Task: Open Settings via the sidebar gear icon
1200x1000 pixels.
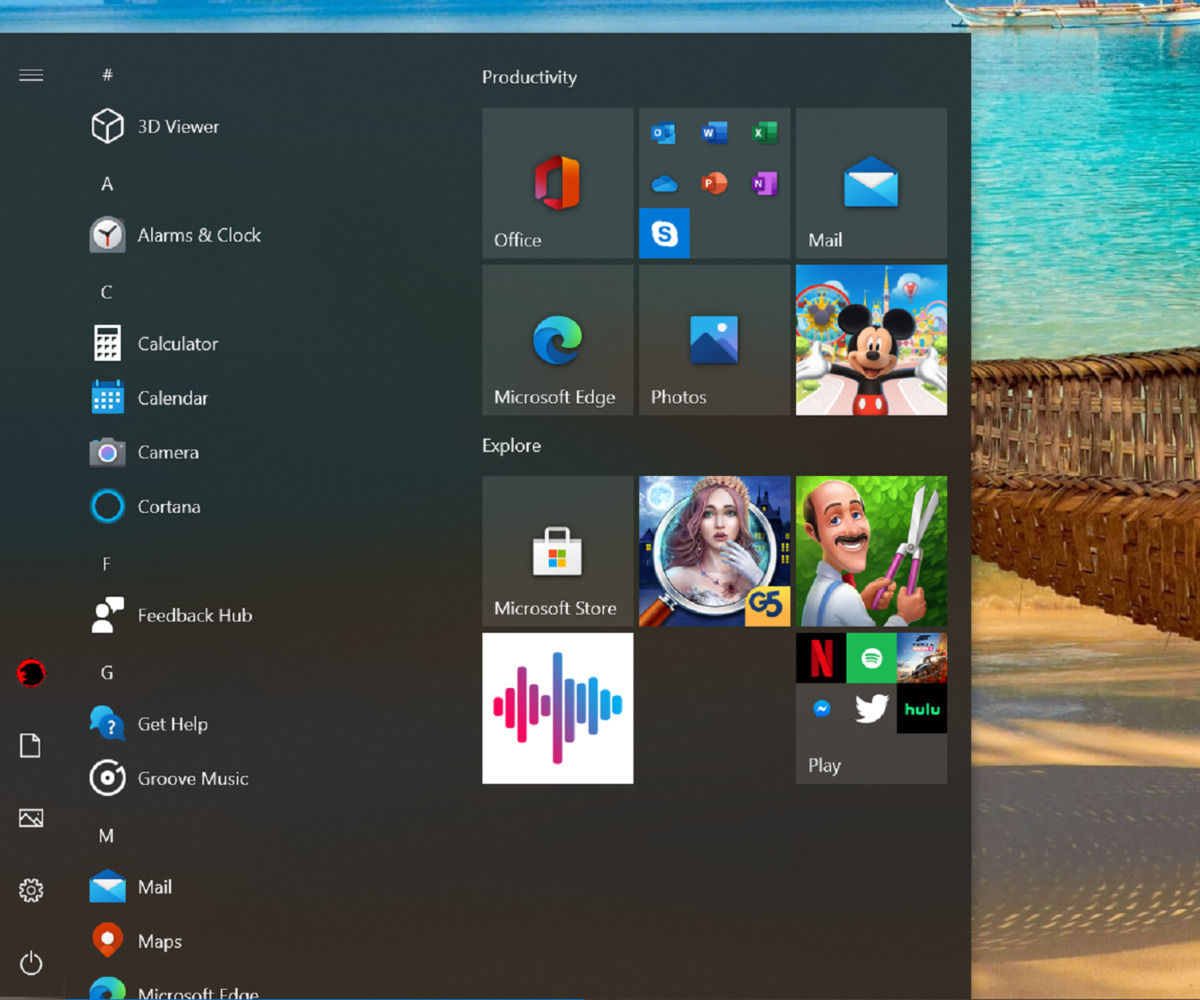Action: [30, 889]
